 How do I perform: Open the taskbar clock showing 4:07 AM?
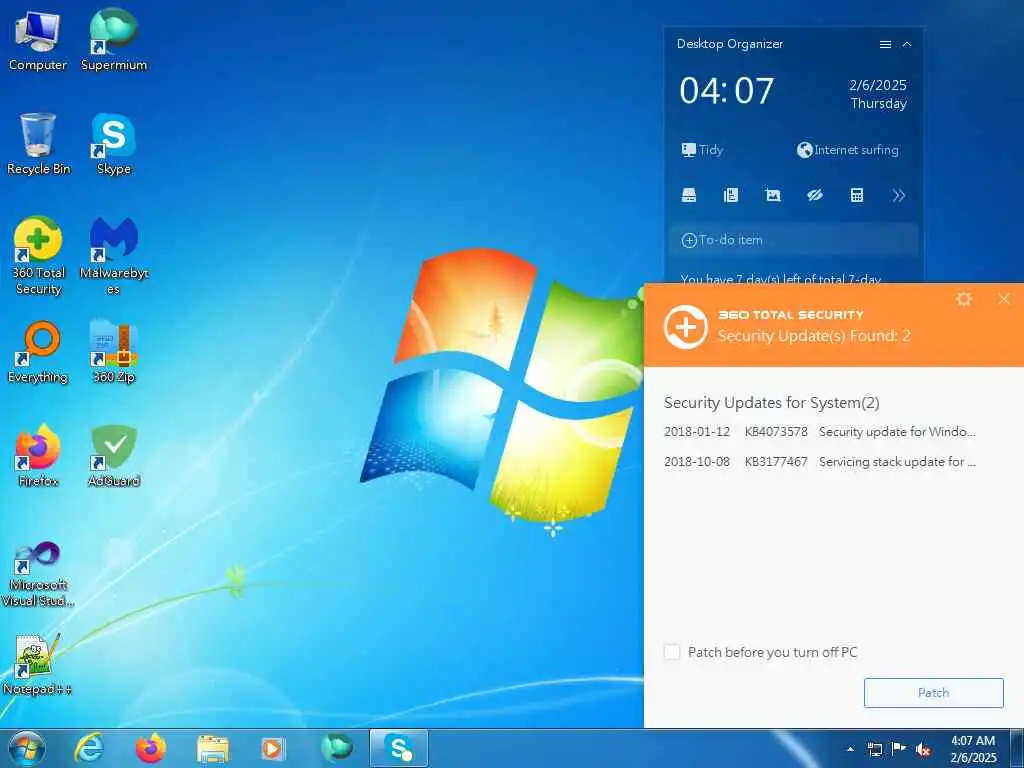click(973, 749)
